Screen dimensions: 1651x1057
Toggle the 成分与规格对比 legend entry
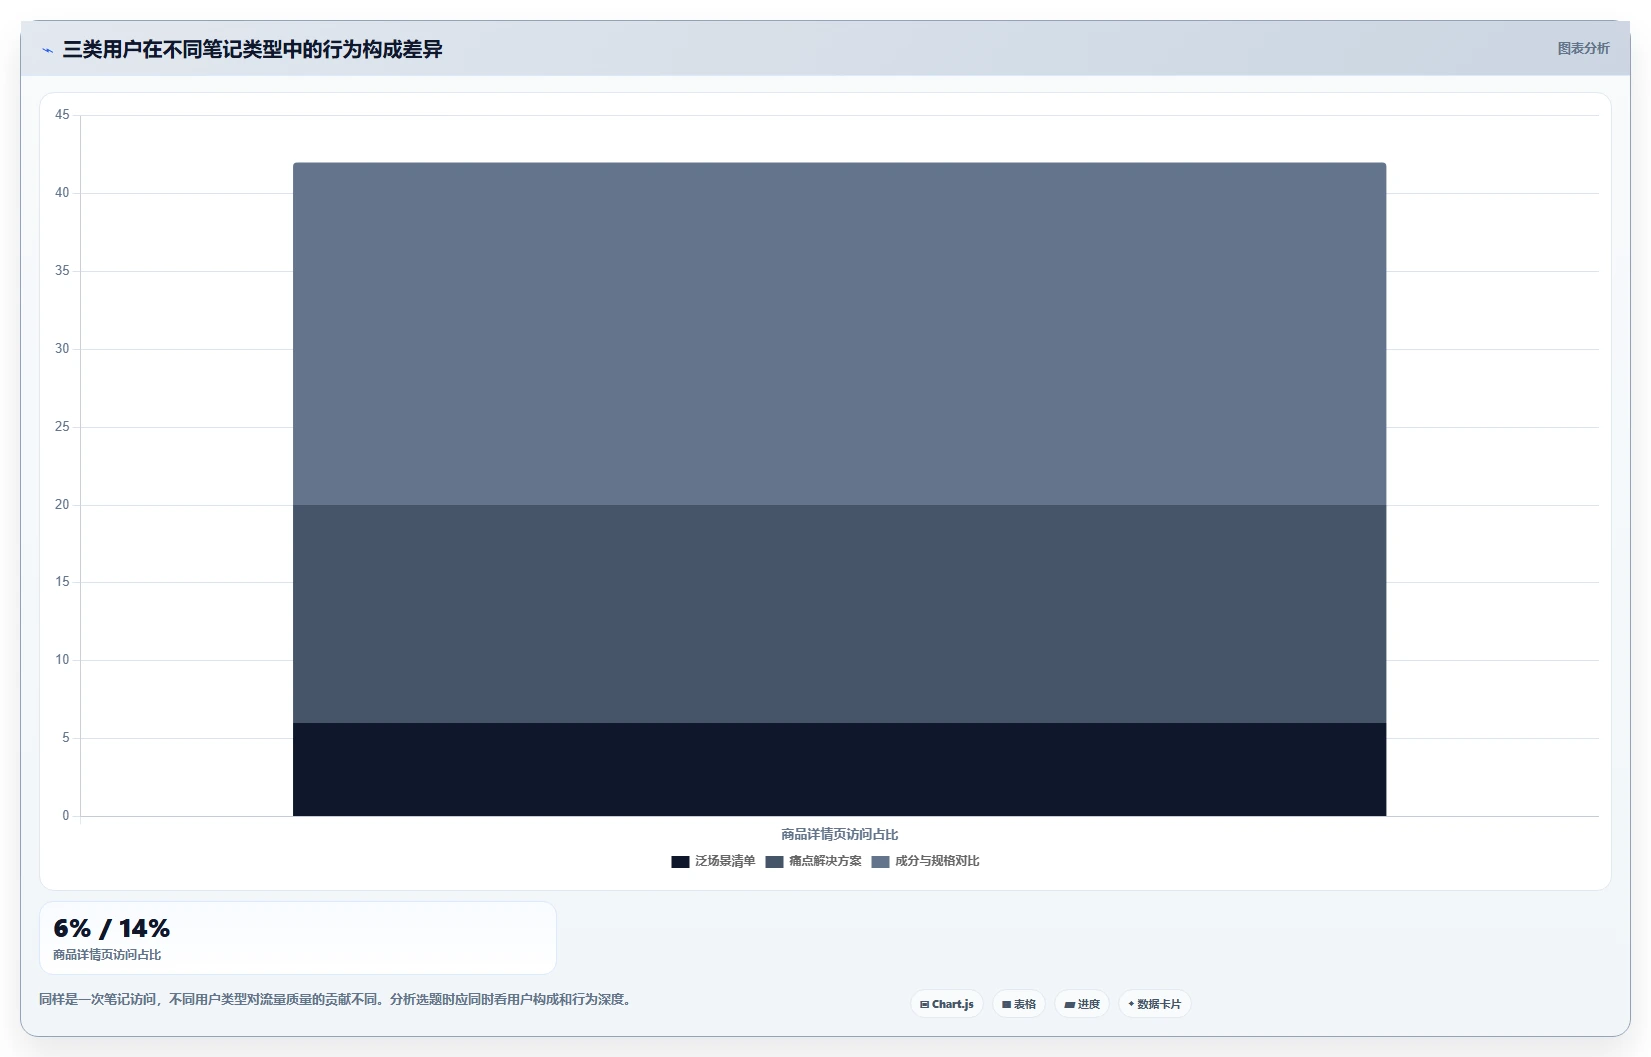(925, 861)
